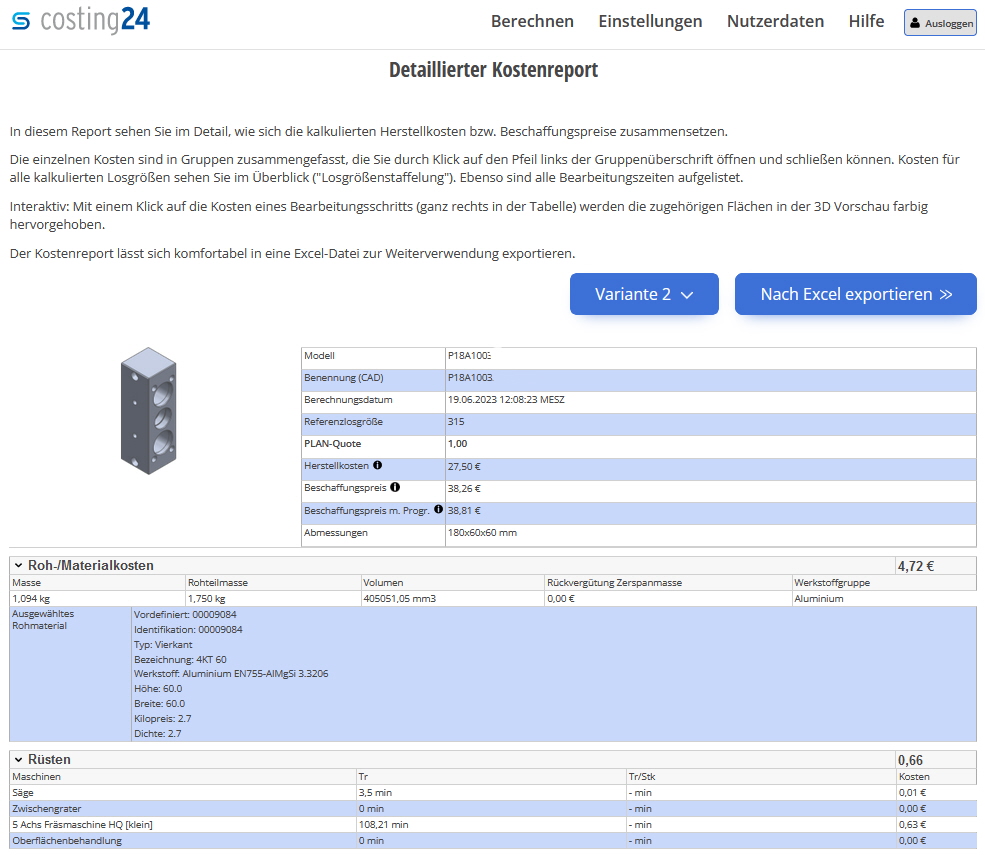This screenshot has height=855, width=985.
Task: Collapse the Rüsten group
Action: pyautogui.click(x=18, y=759)
